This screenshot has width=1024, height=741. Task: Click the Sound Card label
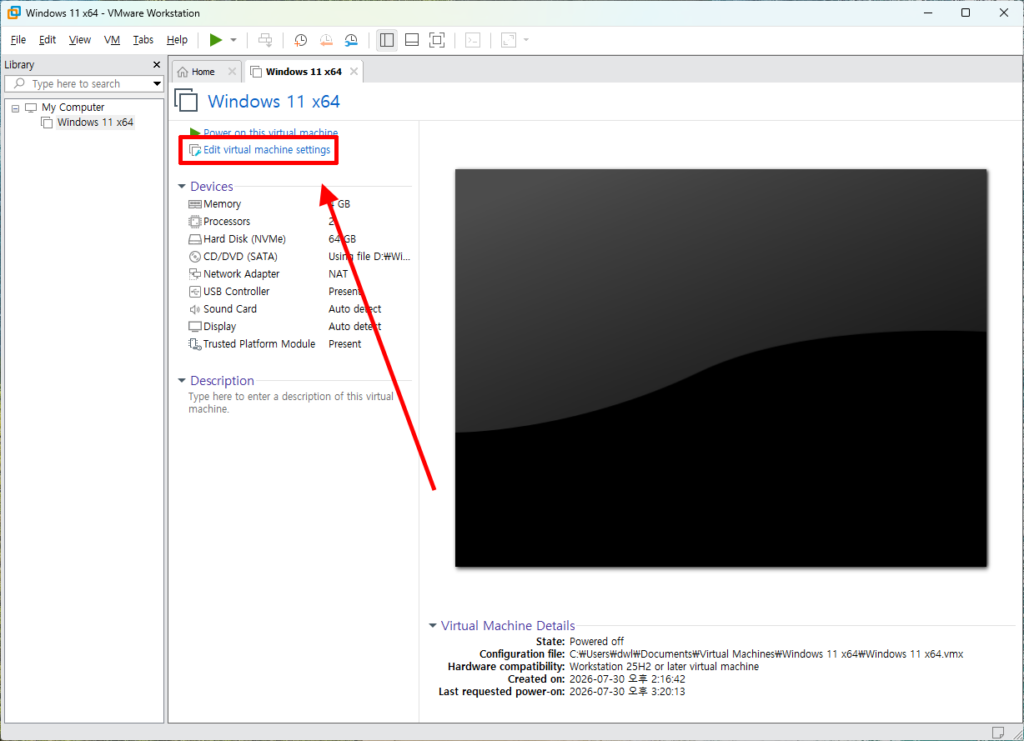coord(230,309)
